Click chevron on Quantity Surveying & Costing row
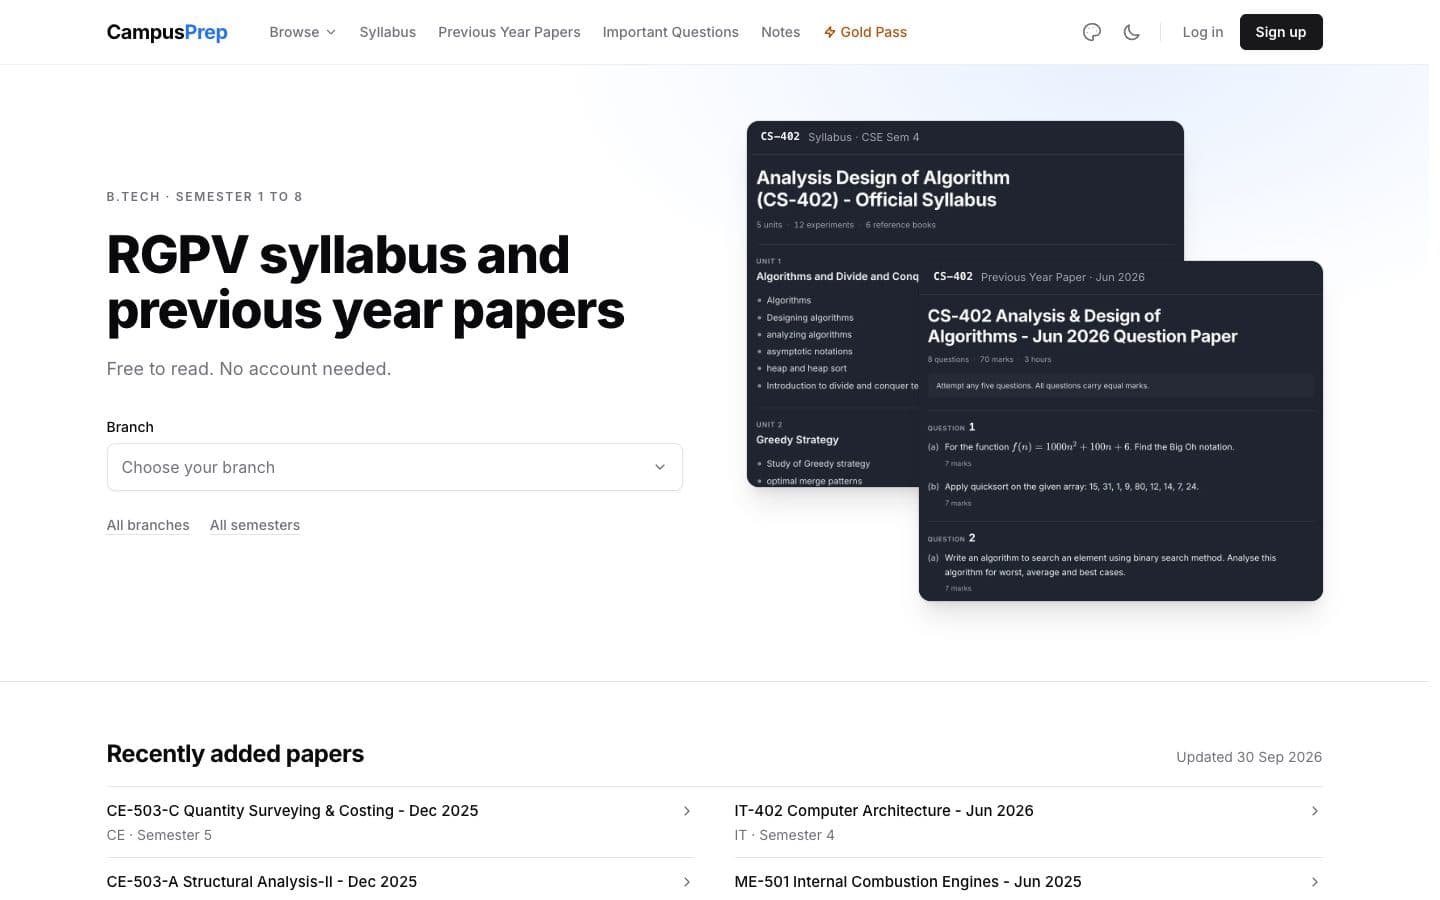 pos(687,811)
